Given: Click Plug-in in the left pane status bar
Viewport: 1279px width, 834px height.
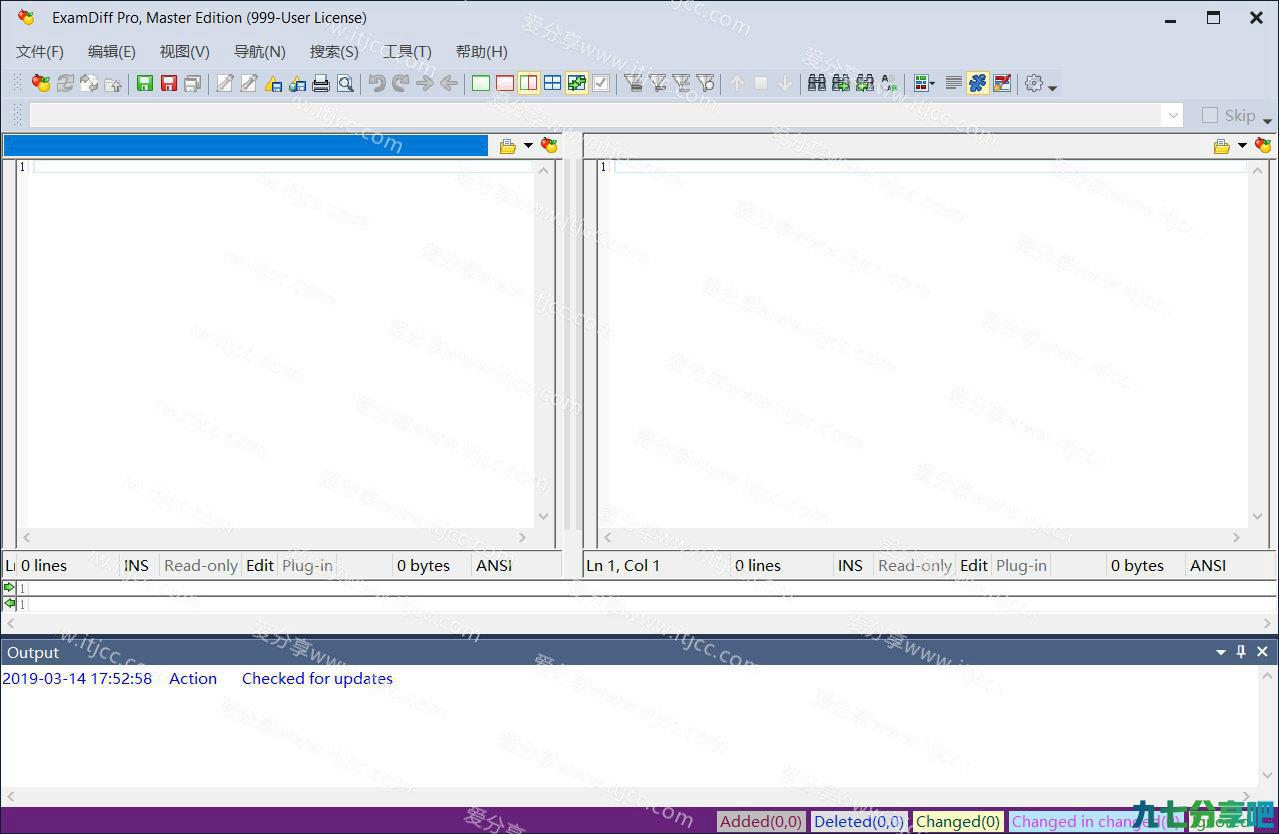Looking at the screenshot, I should pyautogui.click(x=308, y=565).
